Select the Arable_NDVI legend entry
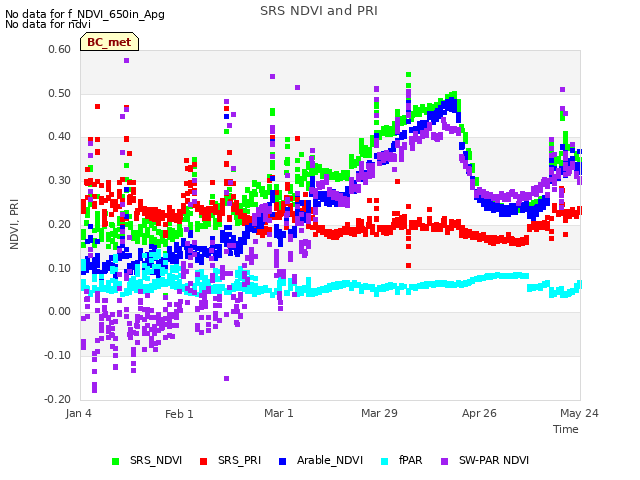The height and width of the screenshot is (480, 640). 321,461
